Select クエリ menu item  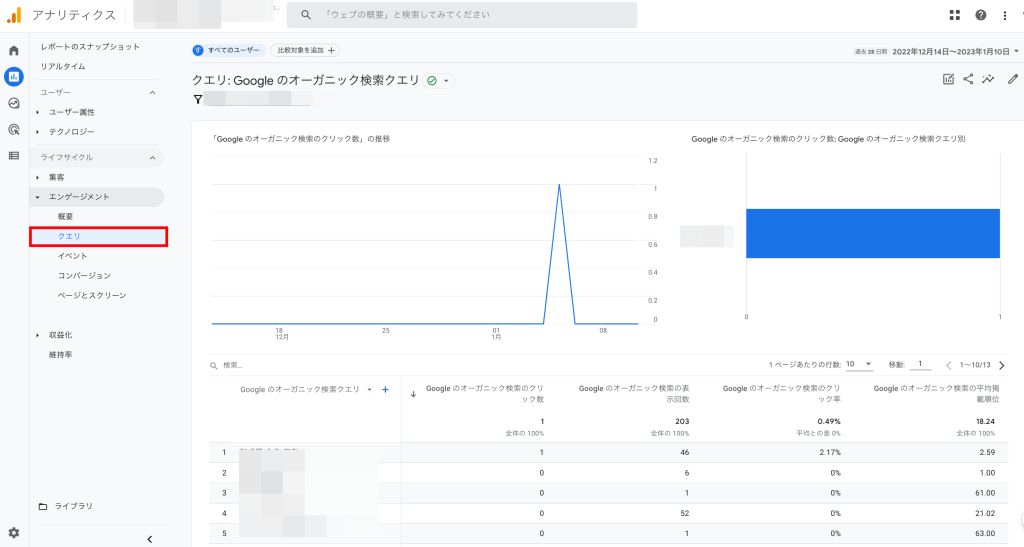click(x=99, y=236)
